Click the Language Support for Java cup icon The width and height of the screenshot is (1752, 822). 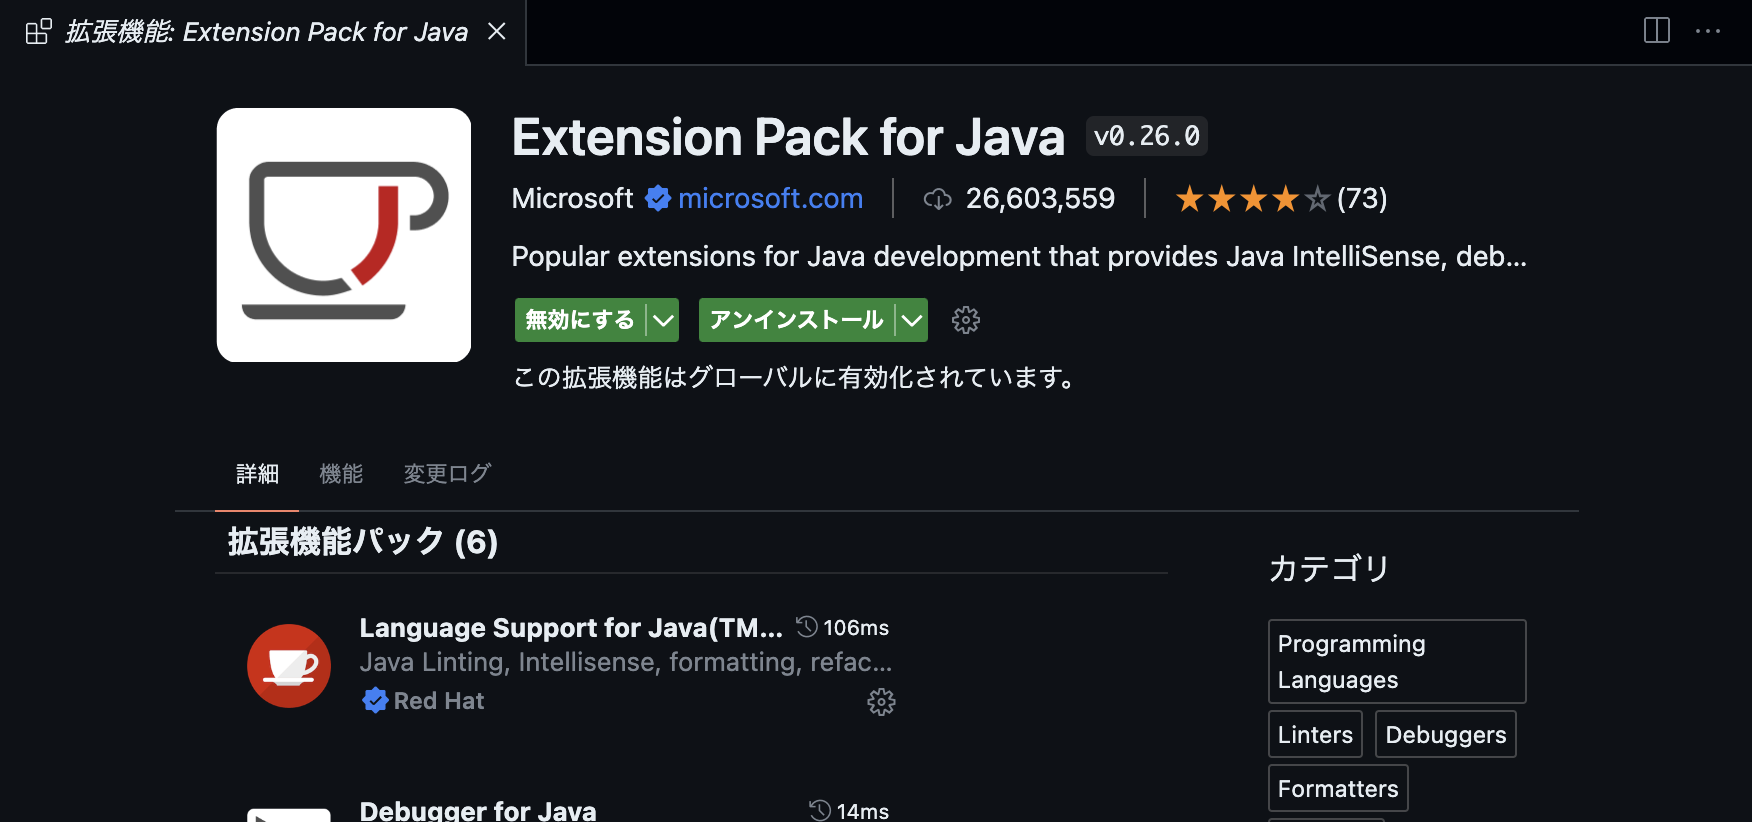288,665
